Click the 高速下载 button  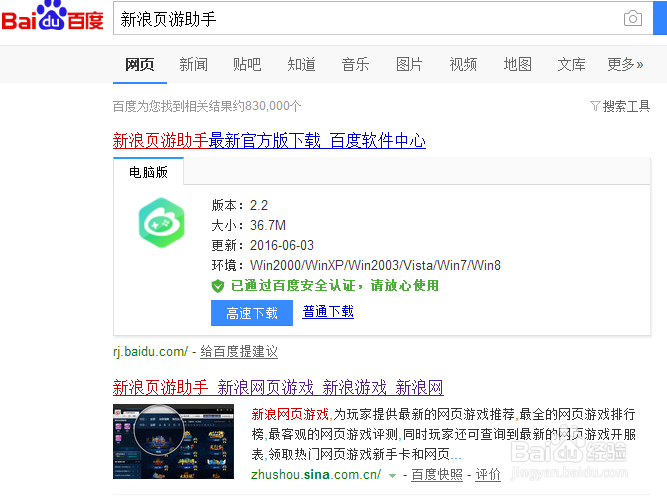click(x=252, y=313)
